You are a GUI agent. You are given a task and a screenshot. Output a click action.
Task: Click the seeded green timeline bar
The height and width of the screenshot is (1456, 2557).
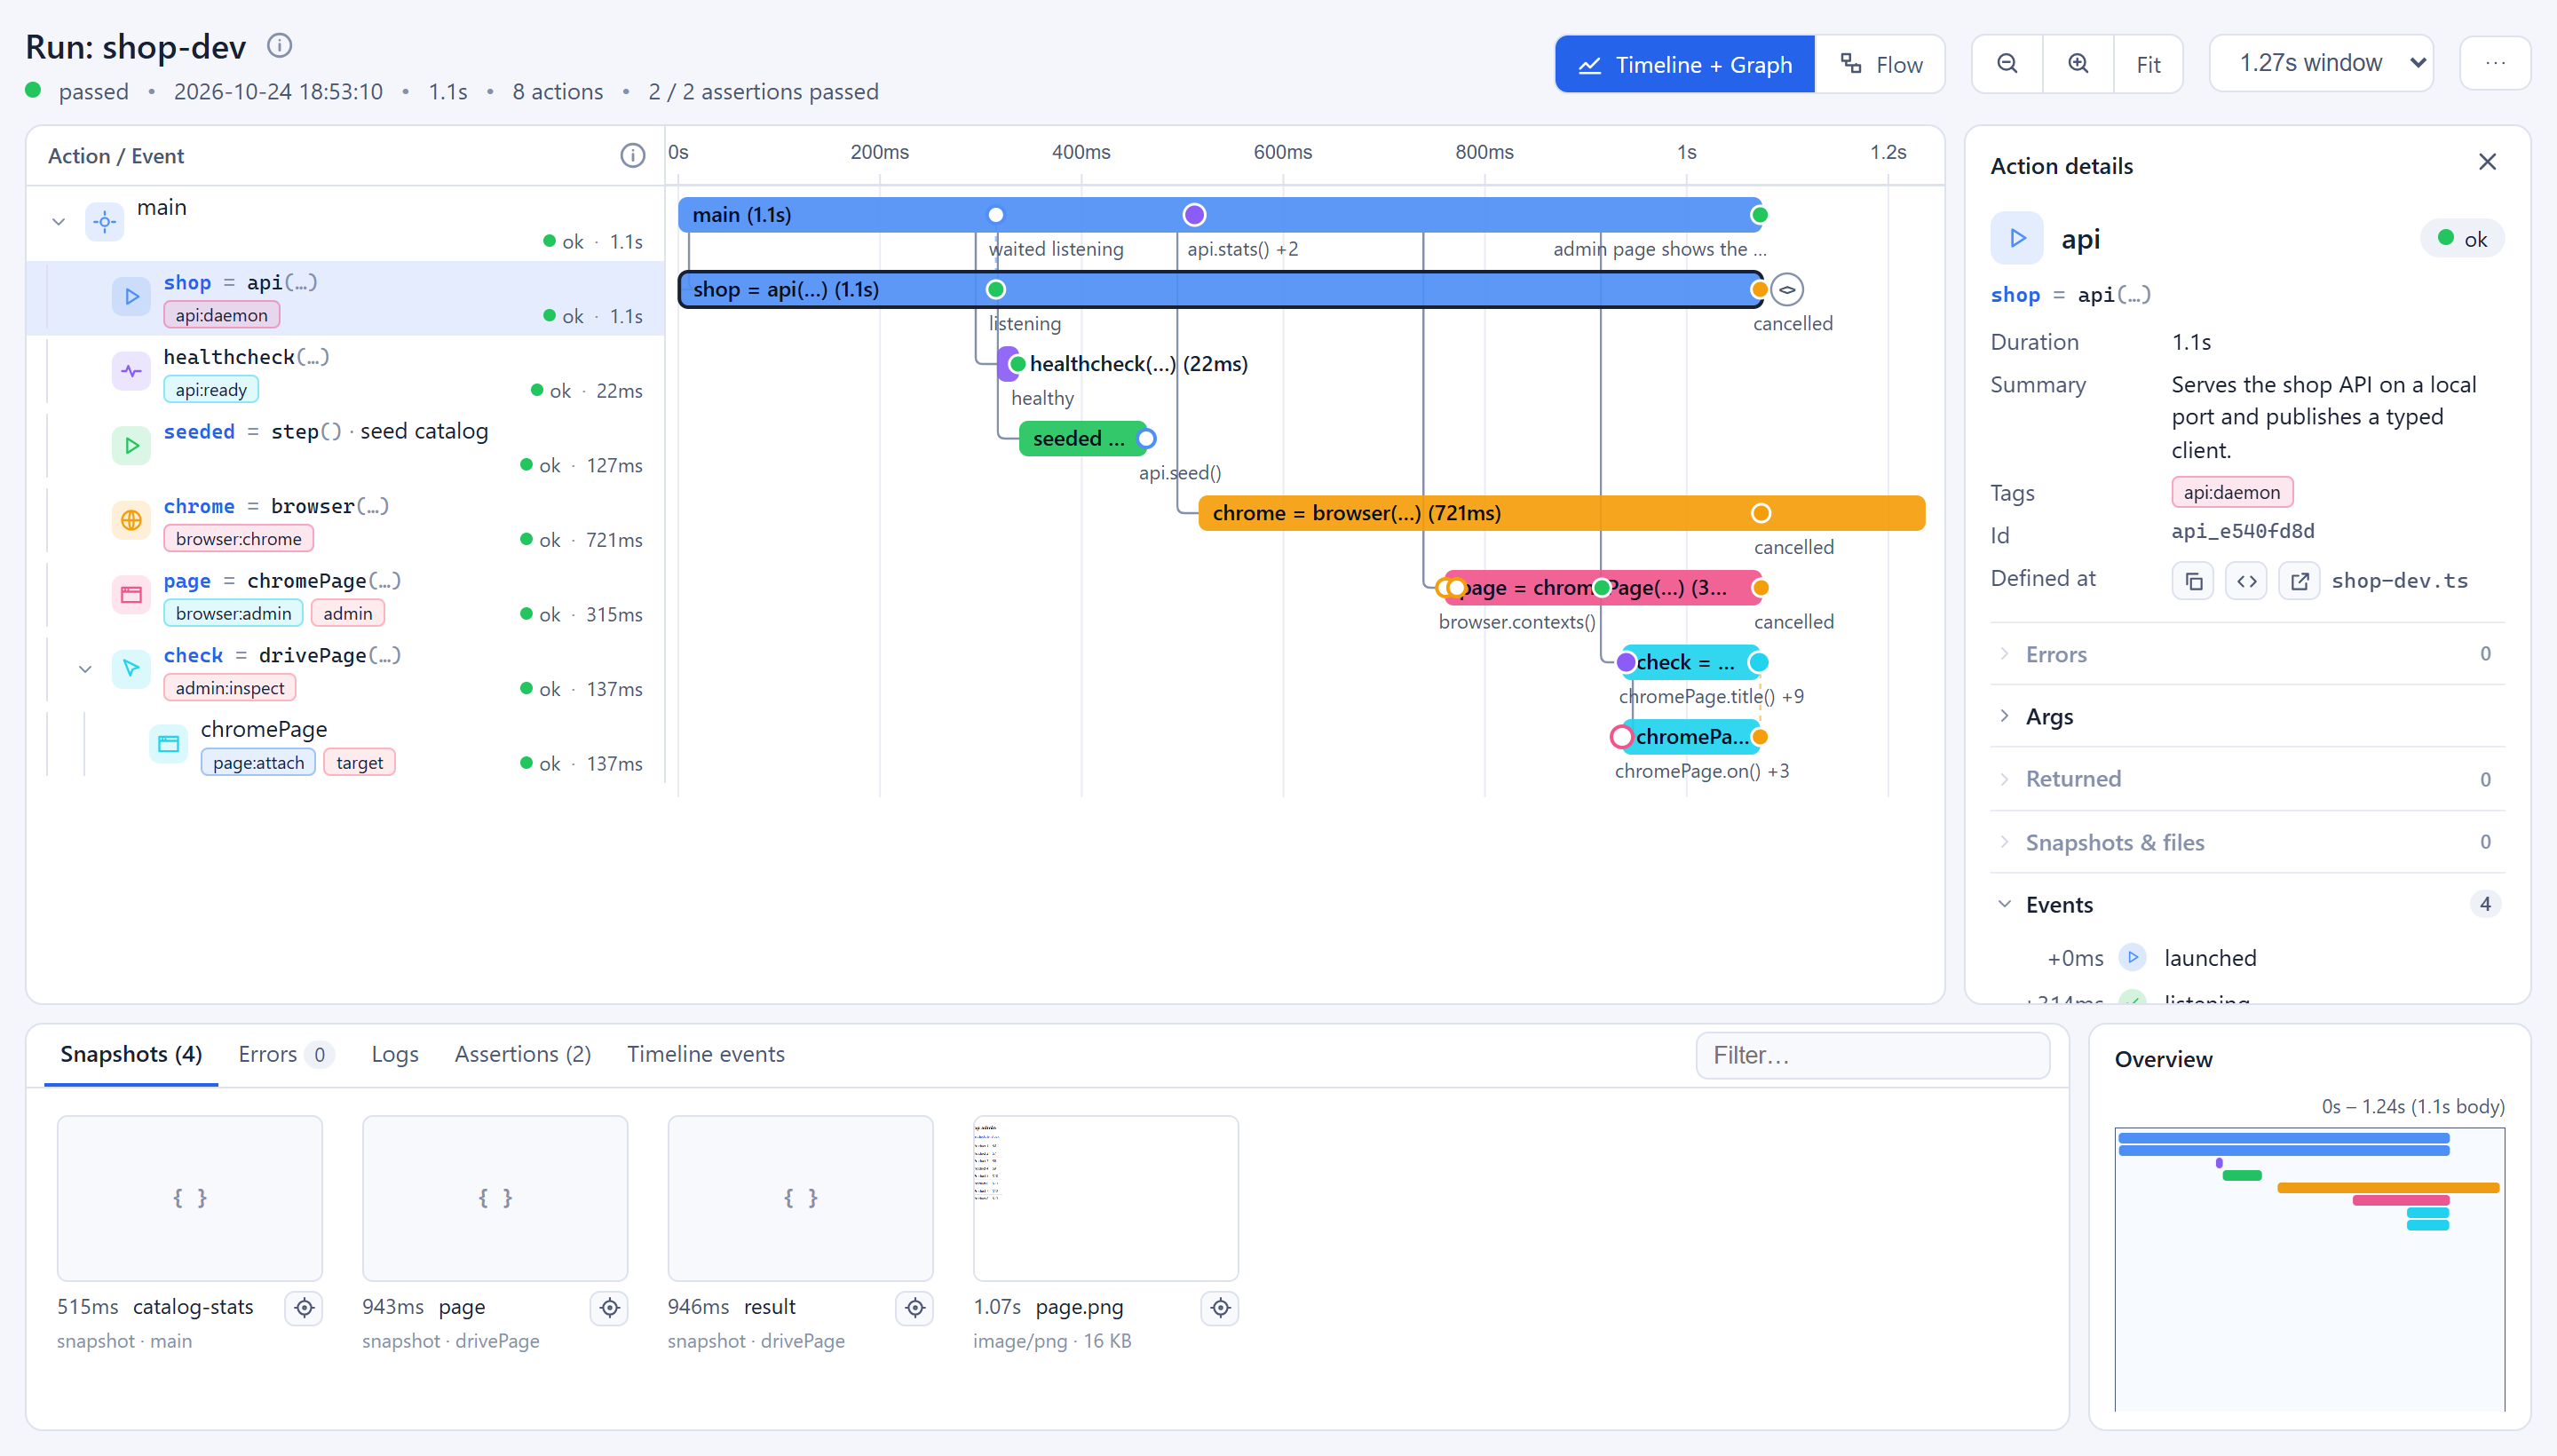pyautogui.click(x=1082, y=439)
